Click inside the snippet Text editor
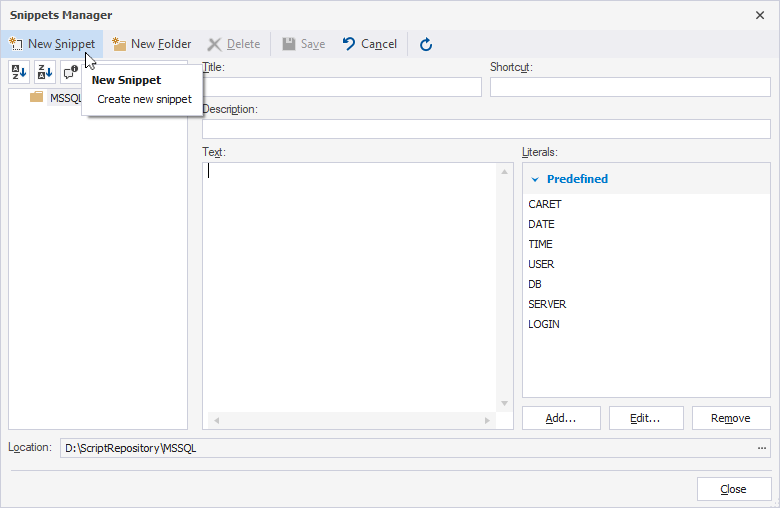Image resolution: width=780 pixels, height=508 pixels. (349, 287)
